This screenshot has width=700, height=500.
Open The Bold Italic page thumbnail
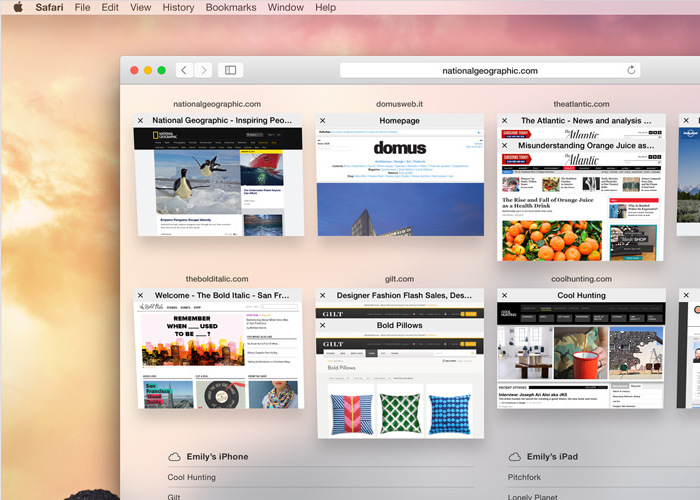pos(221,355)
